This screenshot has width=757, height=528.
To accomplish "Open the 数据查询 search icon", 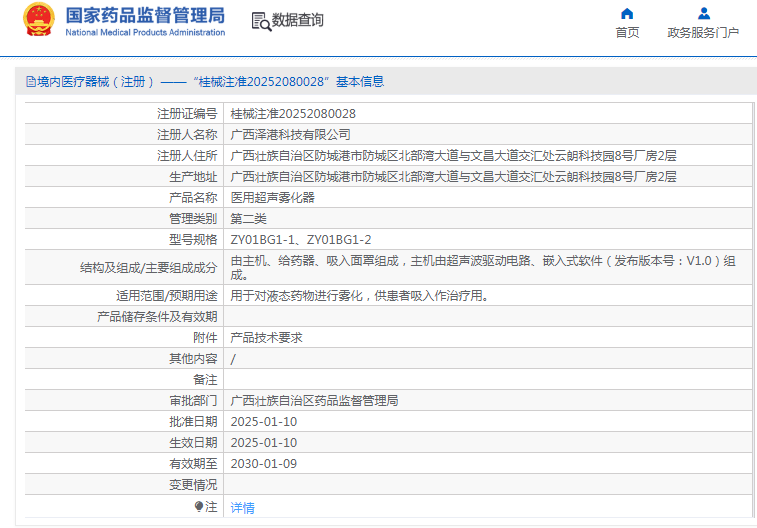I will pyautogui.click(x=261, y=21).
